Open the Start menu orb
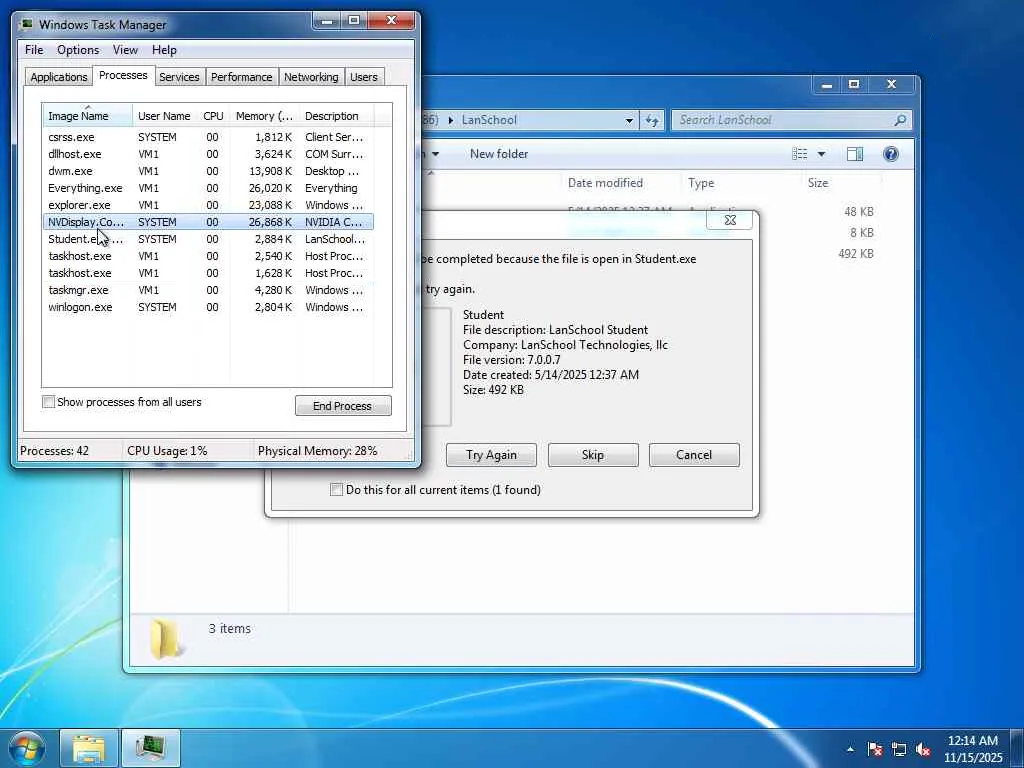The image size is (1024, 768). point(26,748)
